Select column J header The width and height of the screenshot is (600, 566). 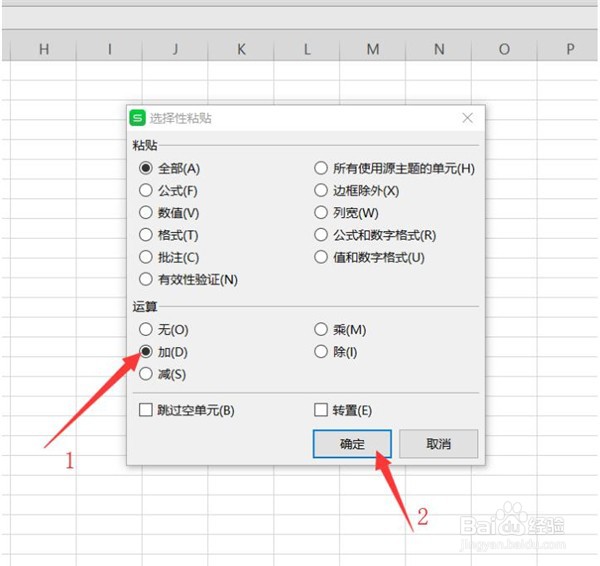[x=175, y=49]
